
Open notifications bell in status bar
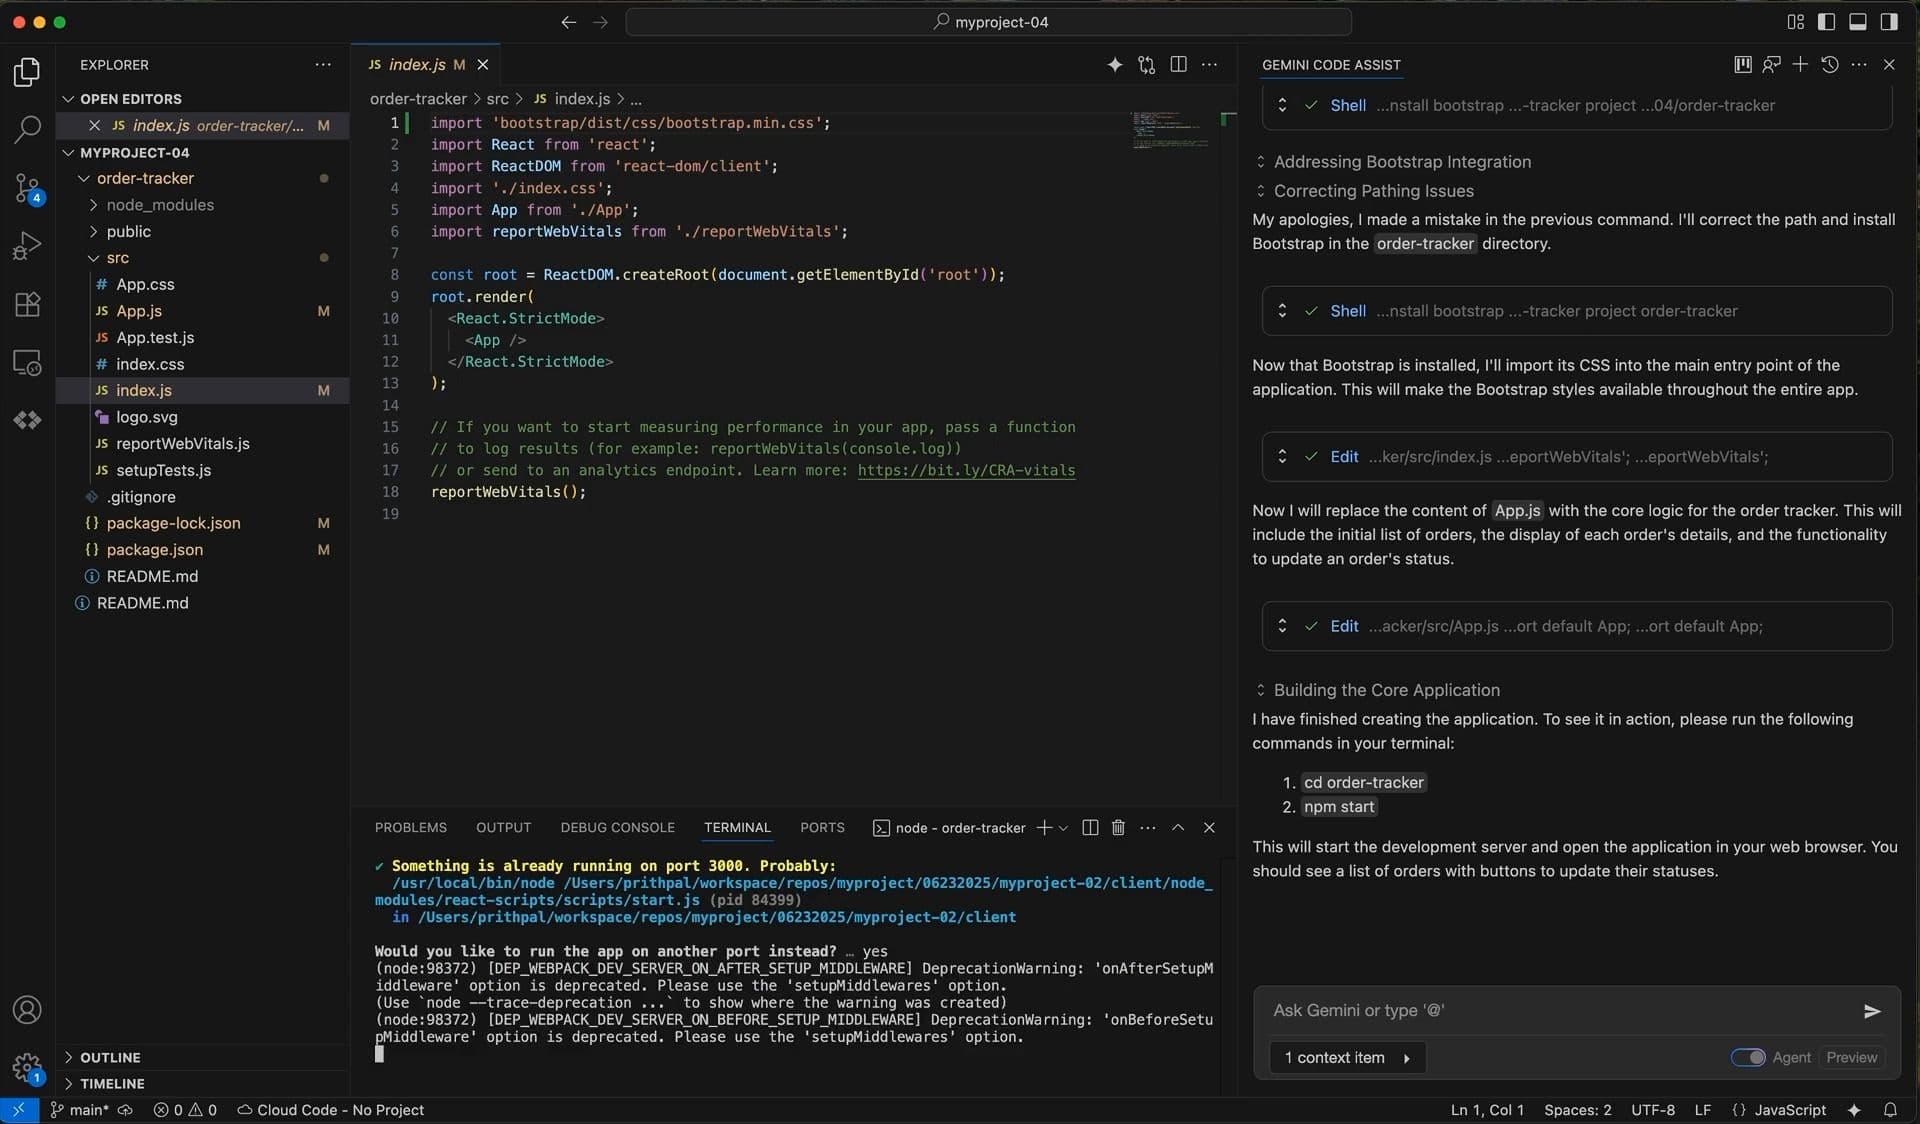coord(1890,1110)
